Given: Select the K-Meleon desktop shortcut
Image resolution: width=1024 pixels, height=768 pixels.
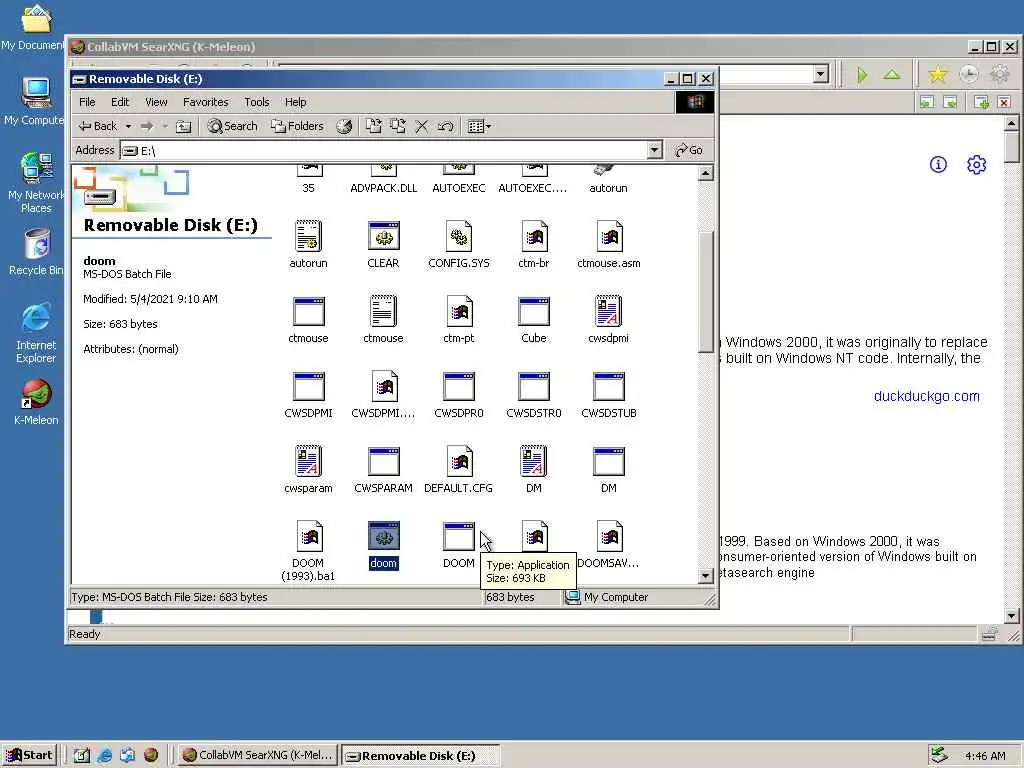Looking at the screenshot, I should click(x=36, y=402).
